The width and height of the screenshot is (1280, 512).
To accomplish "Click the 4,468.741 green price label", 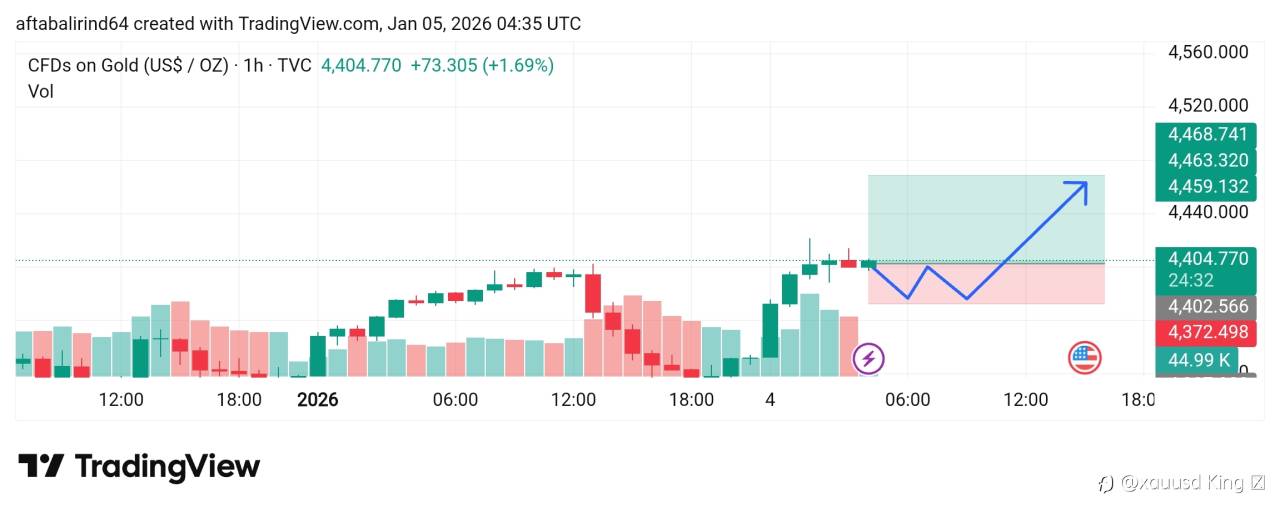I will coord(1201,135).
